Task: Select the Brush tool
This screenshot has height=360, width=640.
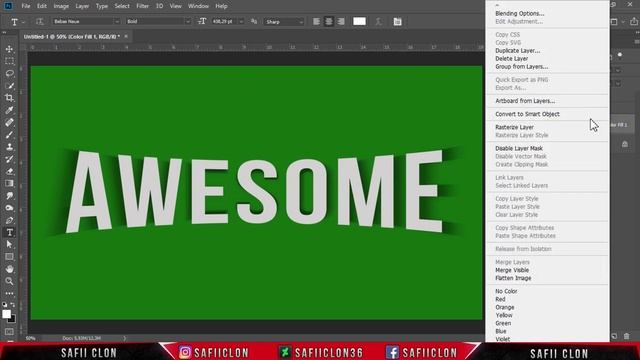Action: [9, 135]
